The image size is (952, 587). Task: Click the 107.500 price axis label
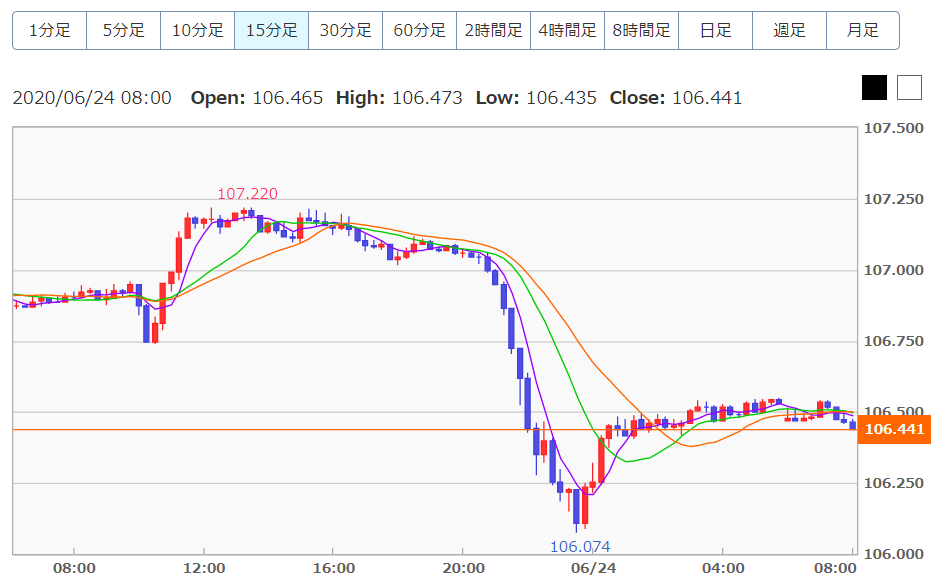[x=894, y=129]
